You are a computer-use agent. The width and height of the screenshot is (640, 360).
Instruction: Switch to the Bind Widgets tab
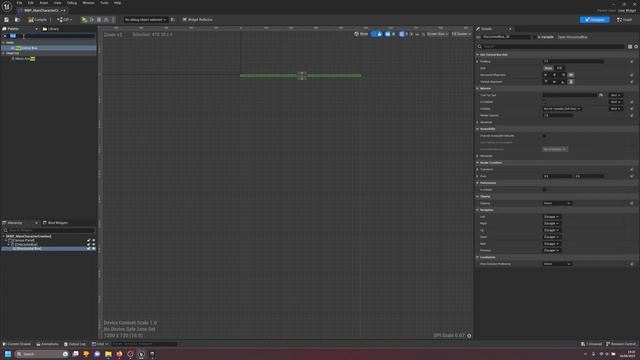(x=56, y=223)
